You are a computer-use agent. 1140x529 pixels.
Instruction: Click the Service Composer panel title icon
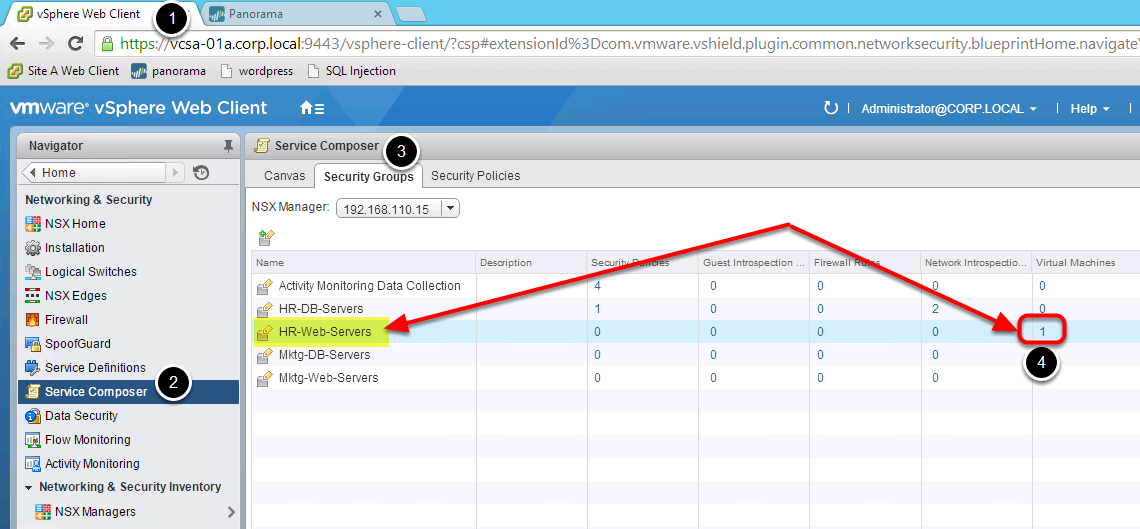point(261,146)
